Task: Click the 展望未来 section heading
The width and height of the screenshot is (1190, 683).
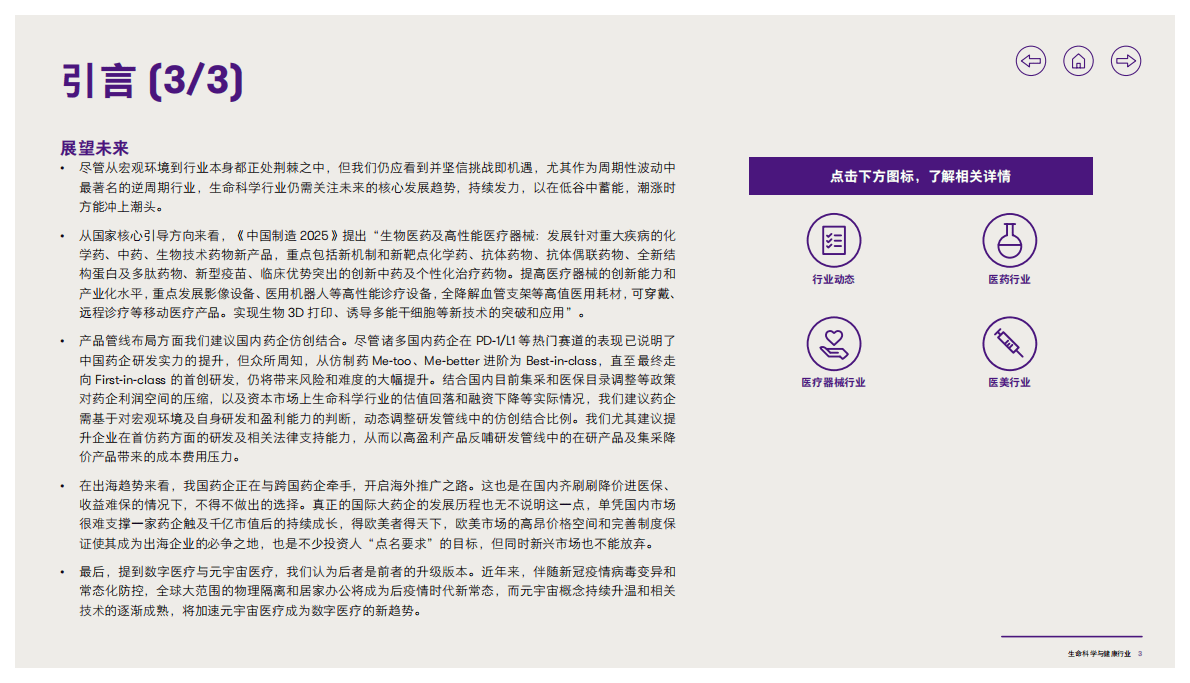Action: (x=94, y=146)
